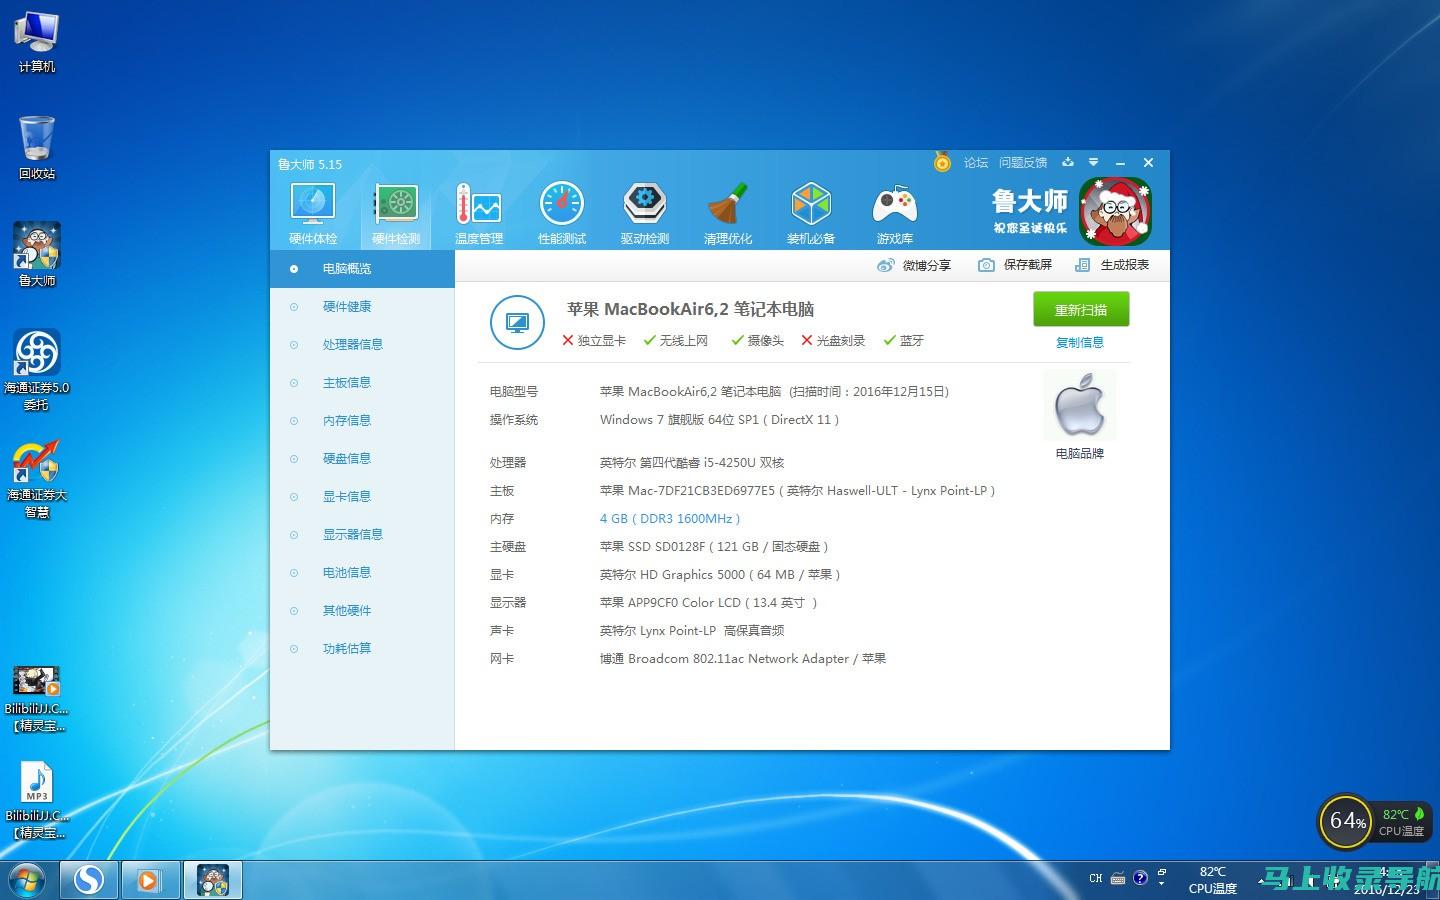Click the Apple brand logo image
The width and height of the screenshot is (1440, 900).
coord(1080,405)
